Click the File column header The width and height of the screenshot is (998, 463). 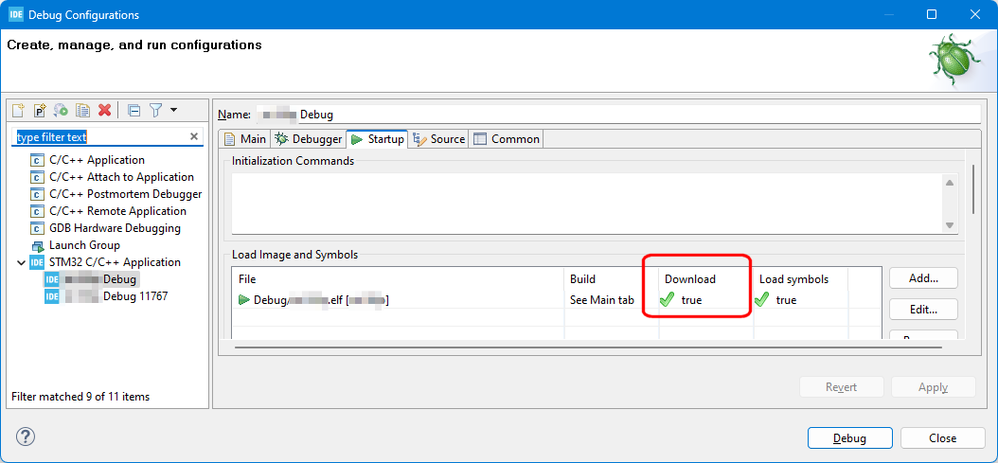click(x=398, y=279)
